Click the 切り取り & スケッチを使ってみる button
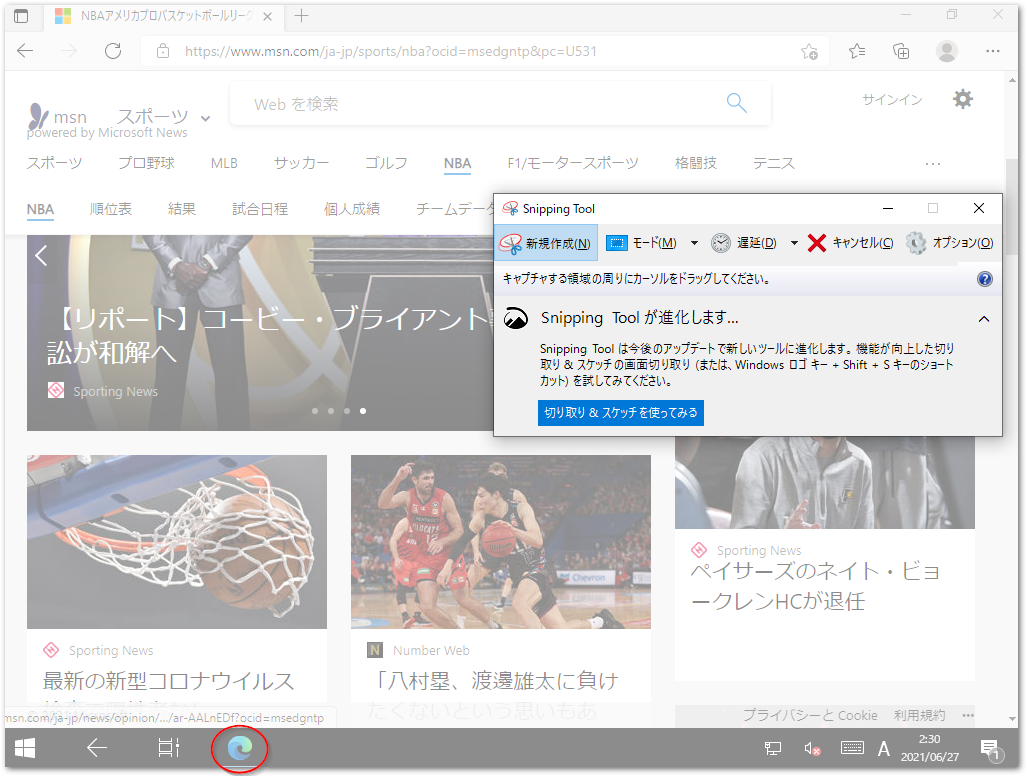Viewport: 1027px width, 776px height. pos(620,412)
